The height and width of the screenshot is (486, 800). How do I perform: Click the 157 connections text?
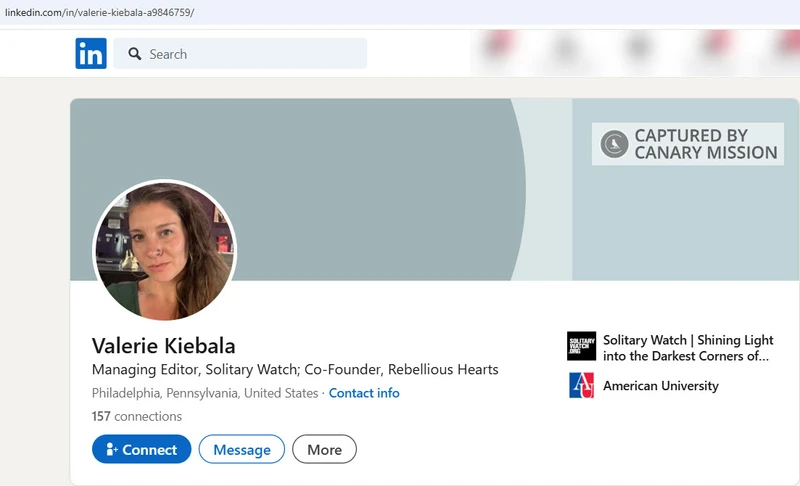[137, 417]
